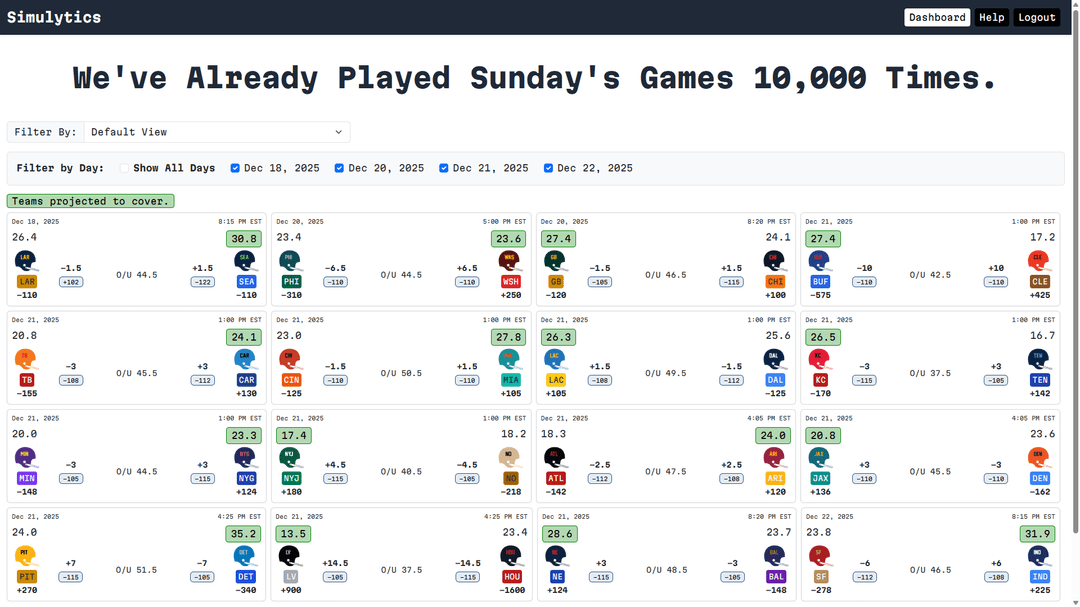Click the Logout button

coord(1037,17)
